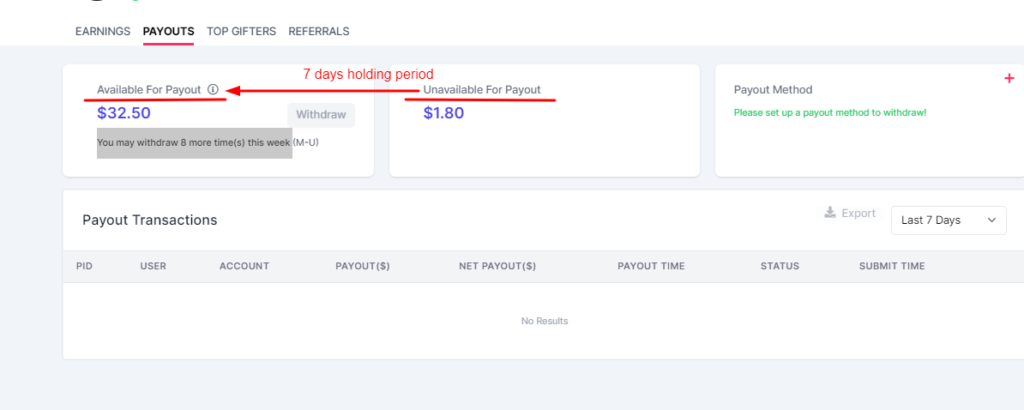The width and height of the screenshot is (1024, 410).
Task: Click the USER column header
Action: [x=153, y=266]
